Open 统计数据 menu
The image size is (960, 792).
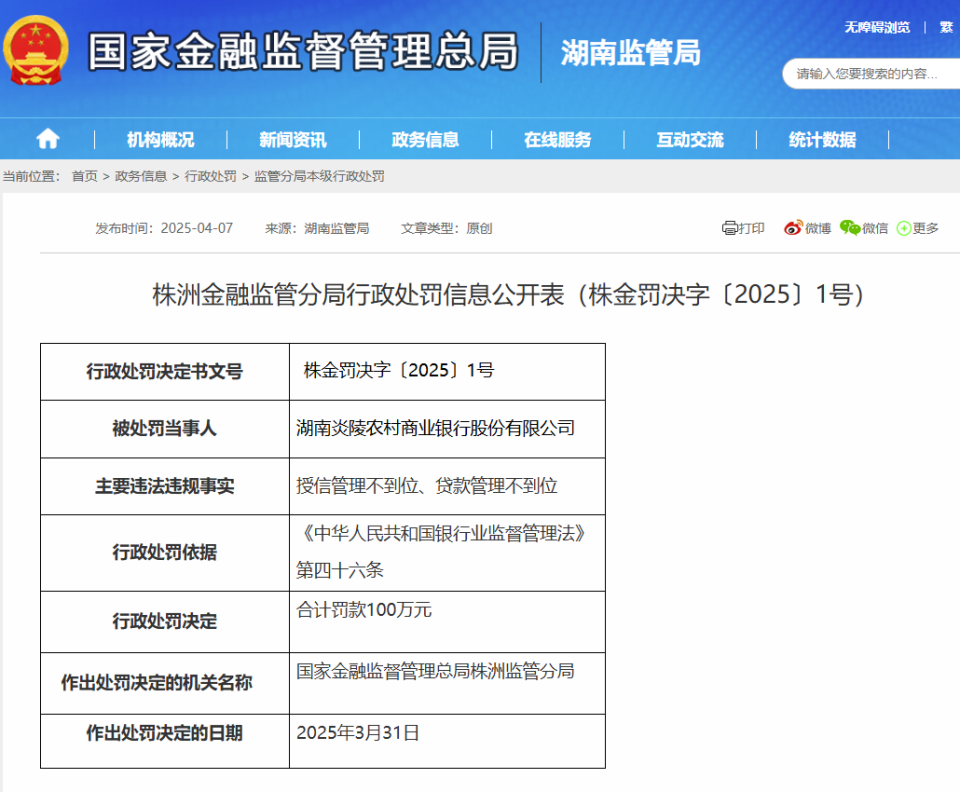(x=822, y=140)
